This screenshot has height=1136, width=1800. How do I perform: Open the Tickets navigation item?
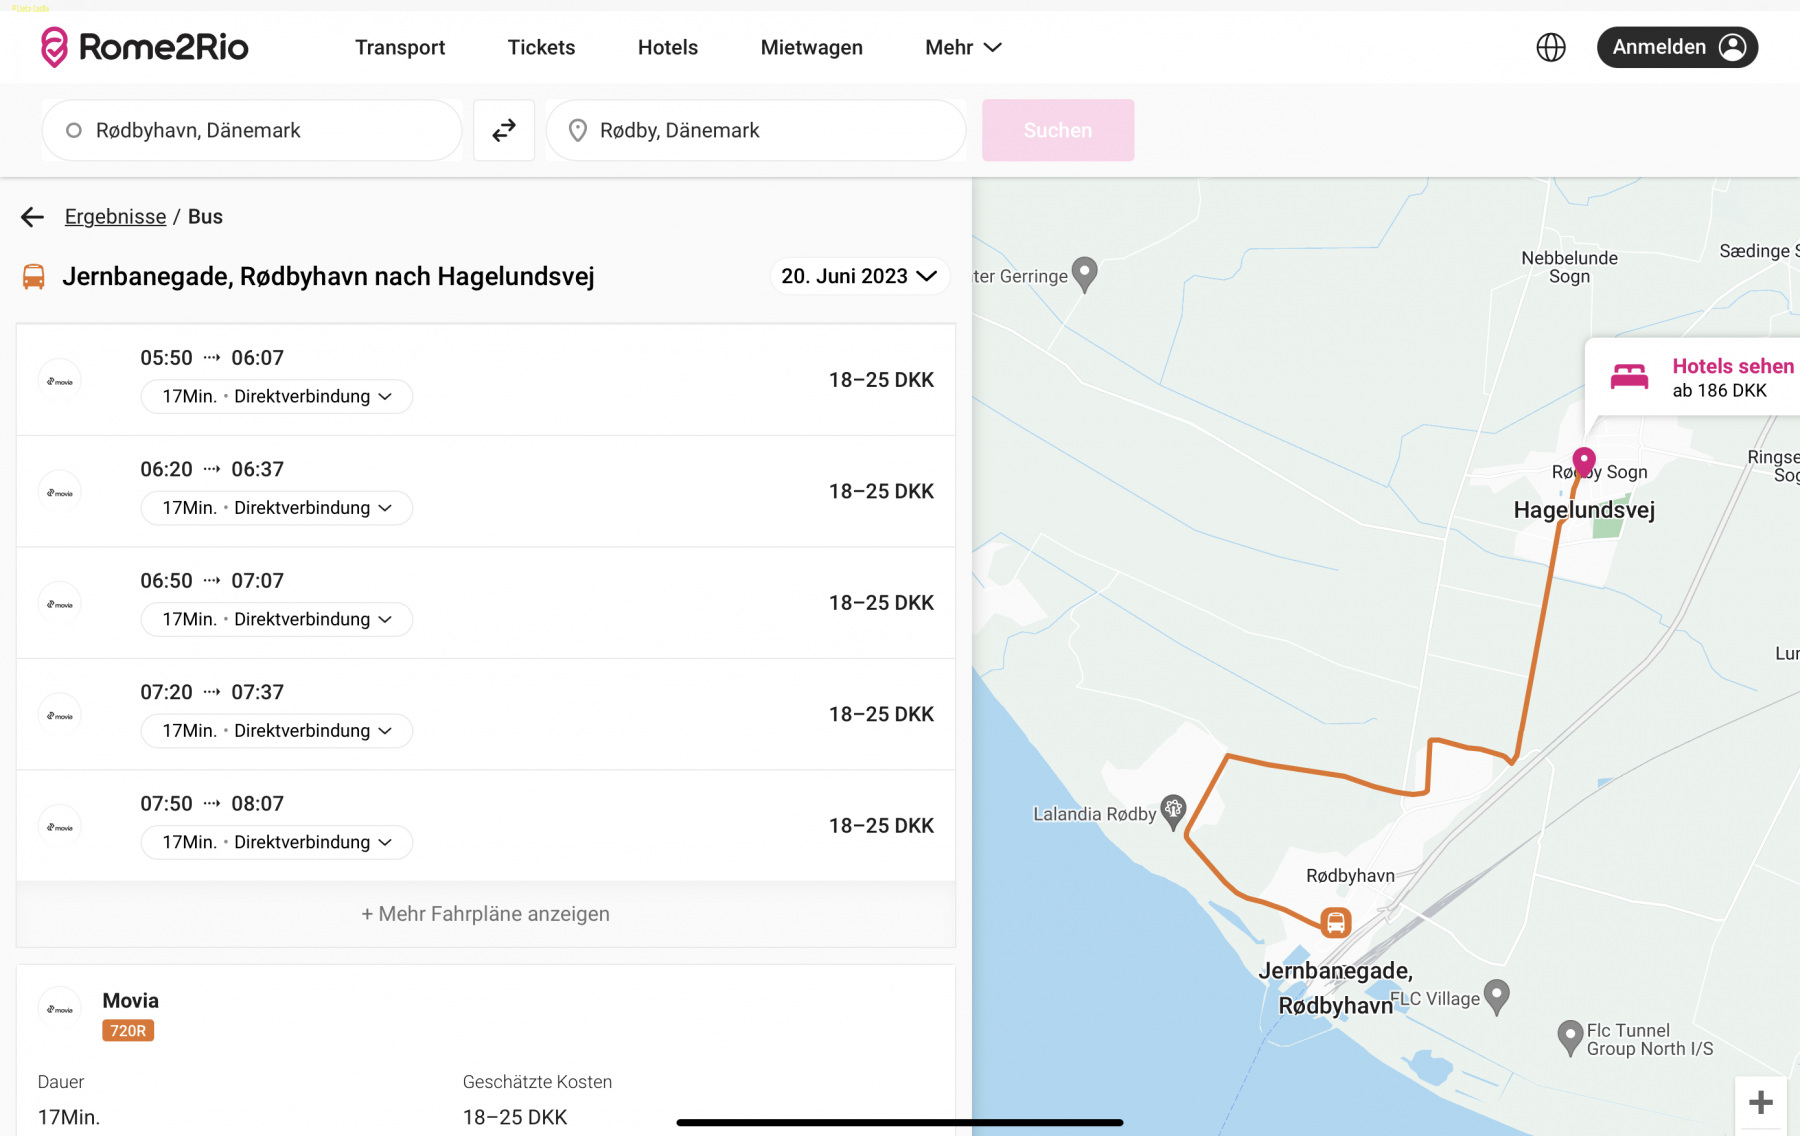click(x=541, y=47)
